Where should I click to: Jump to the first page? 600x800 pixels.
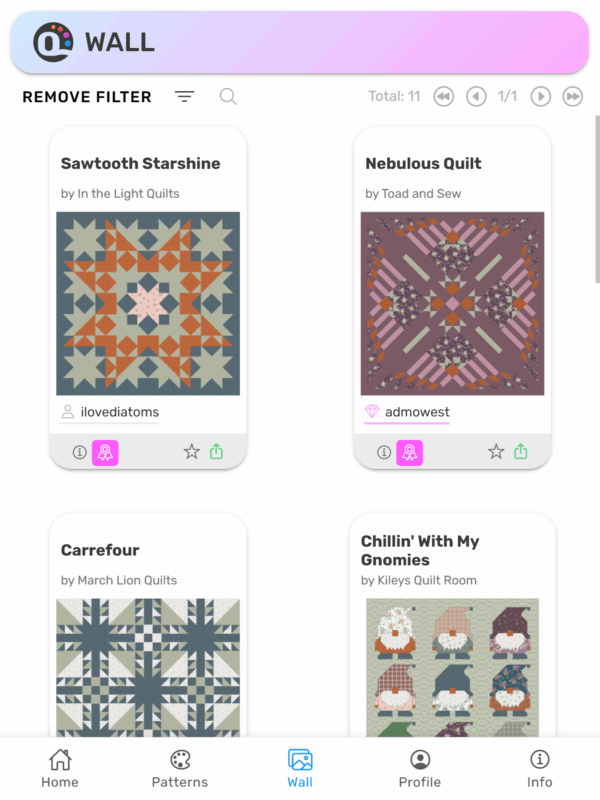[x=443, y=96]
